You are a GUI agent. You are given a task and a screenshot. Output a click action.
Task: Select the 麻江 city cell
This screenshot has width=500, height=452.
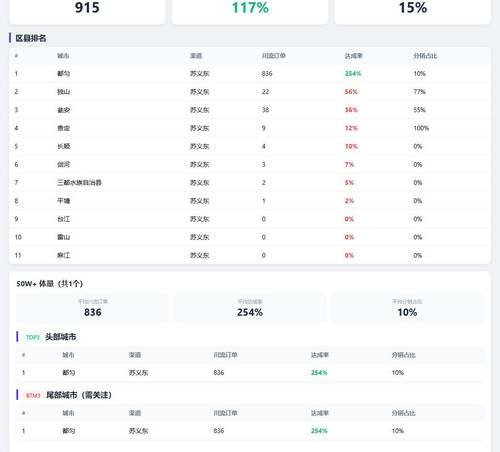(63, 255)
